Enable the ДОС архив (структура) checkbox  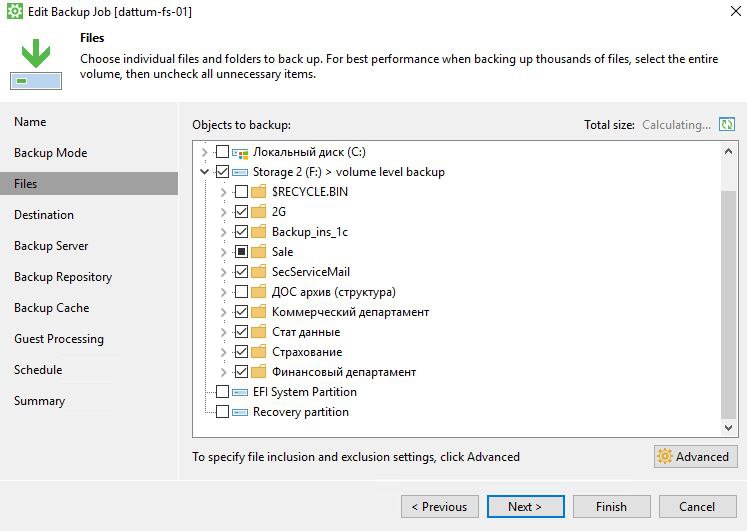(x=241, y=292)
